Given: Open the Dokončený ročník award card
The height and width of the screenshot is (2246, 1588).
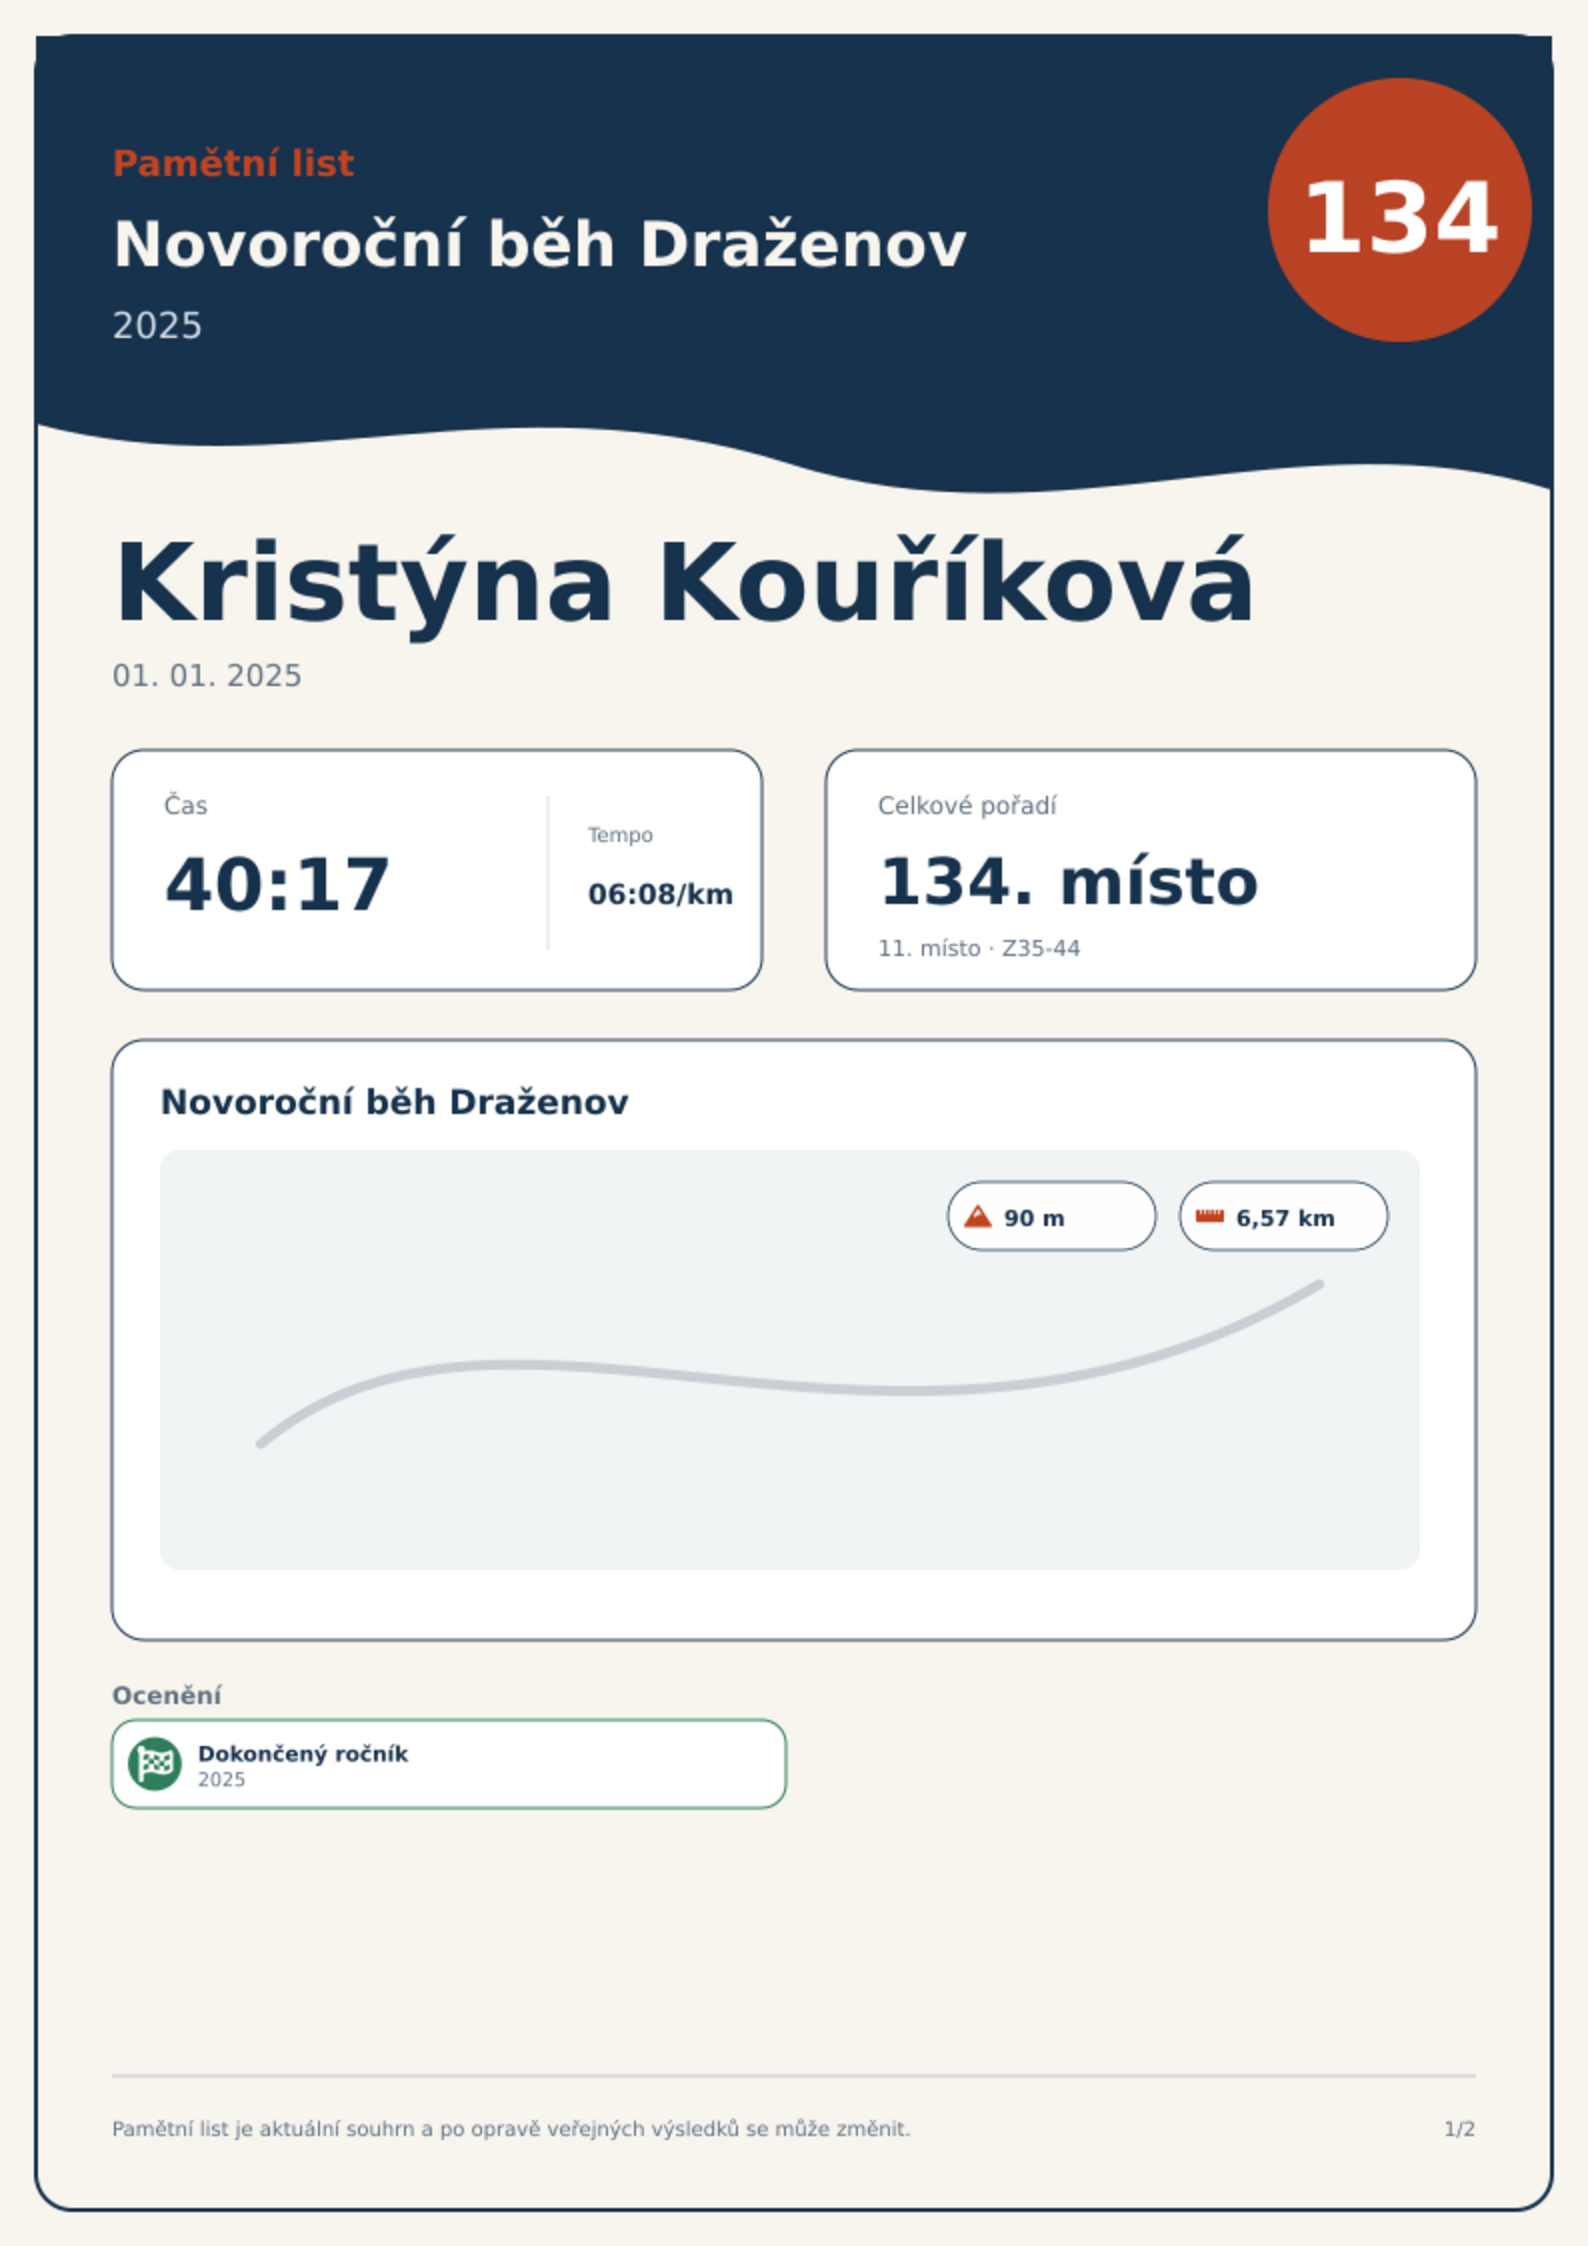Looking at the screenshot, I should (x=449, y=1764).
